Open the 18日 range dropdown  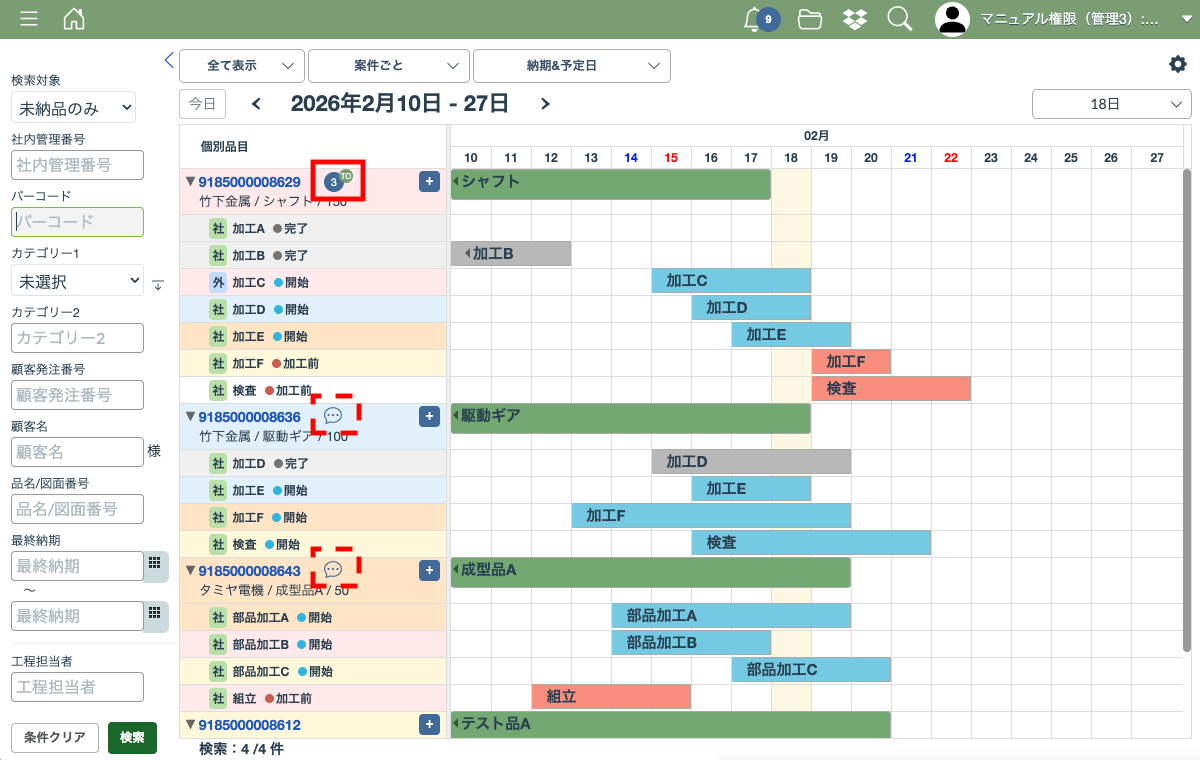point(1111,104)
